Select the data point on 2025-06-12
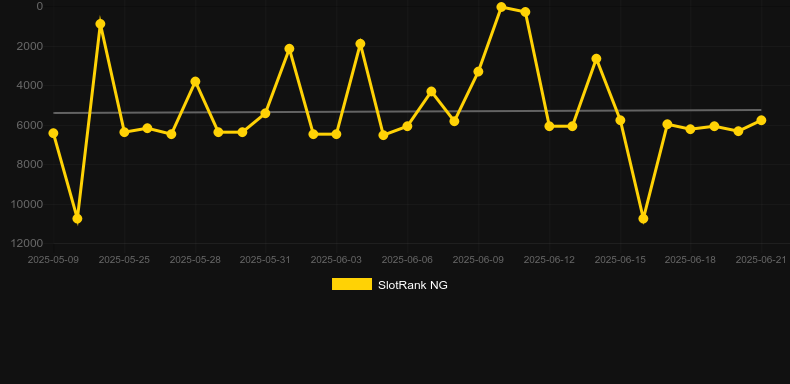Image resolution: width=790 pixels, height=384 pixels. point(549,126)
